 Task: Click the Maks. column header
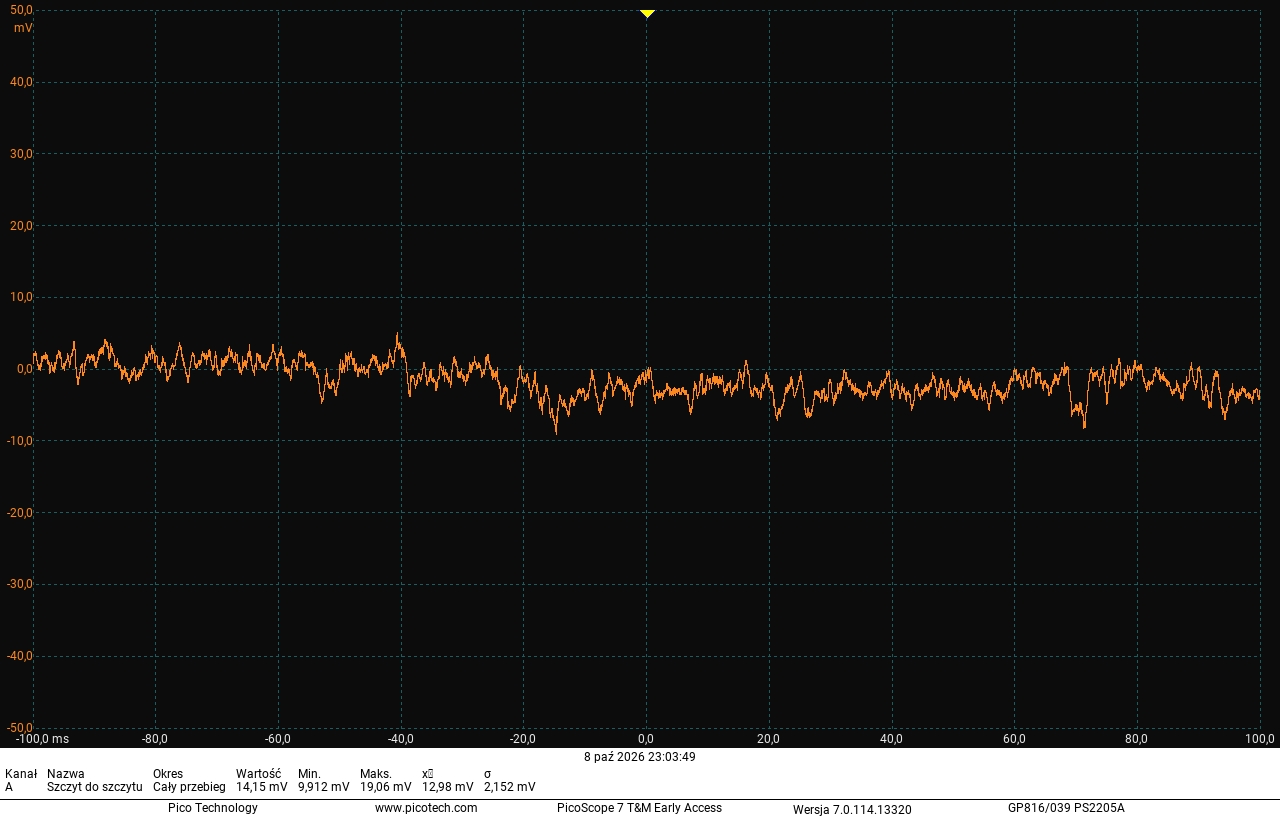376,774
